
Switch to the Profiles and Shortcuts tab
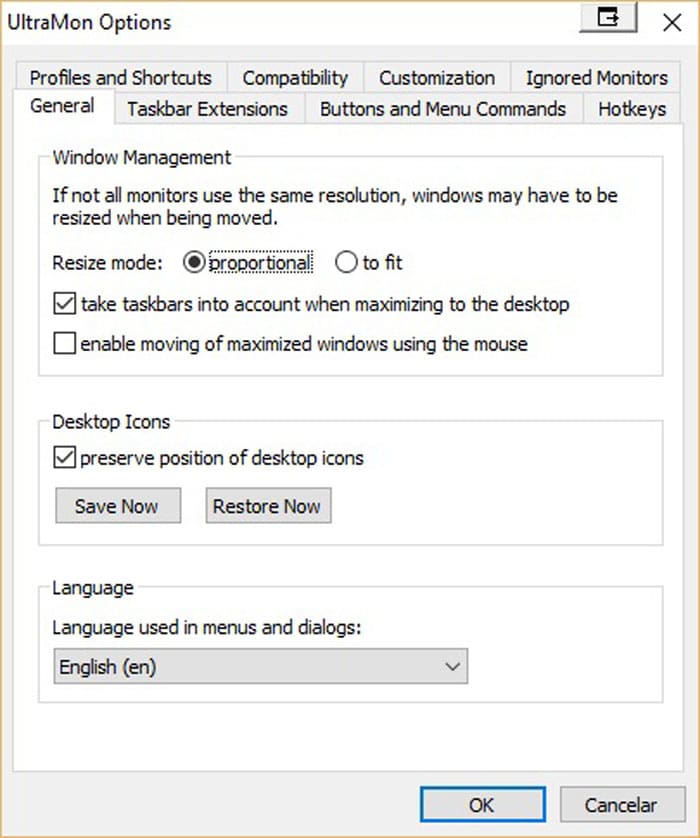pos(121,77)
